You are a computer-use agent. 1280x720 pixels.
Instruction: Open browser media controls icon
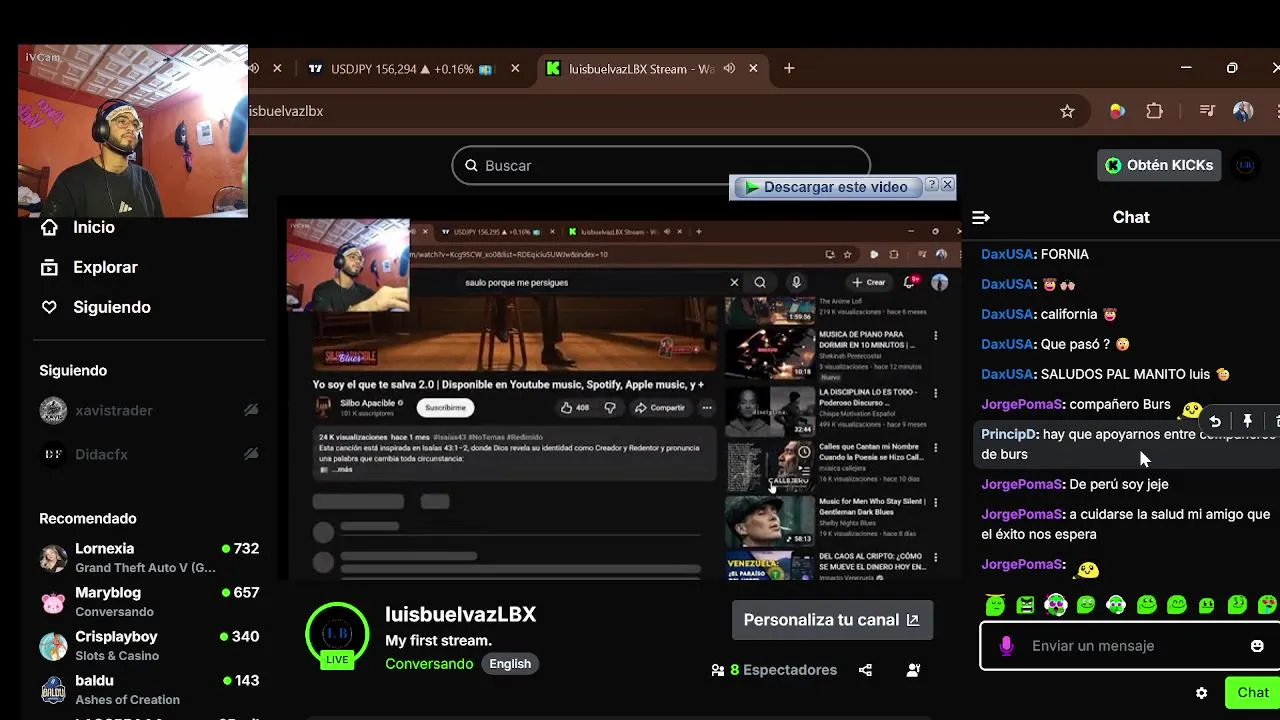click(1207, 111)
